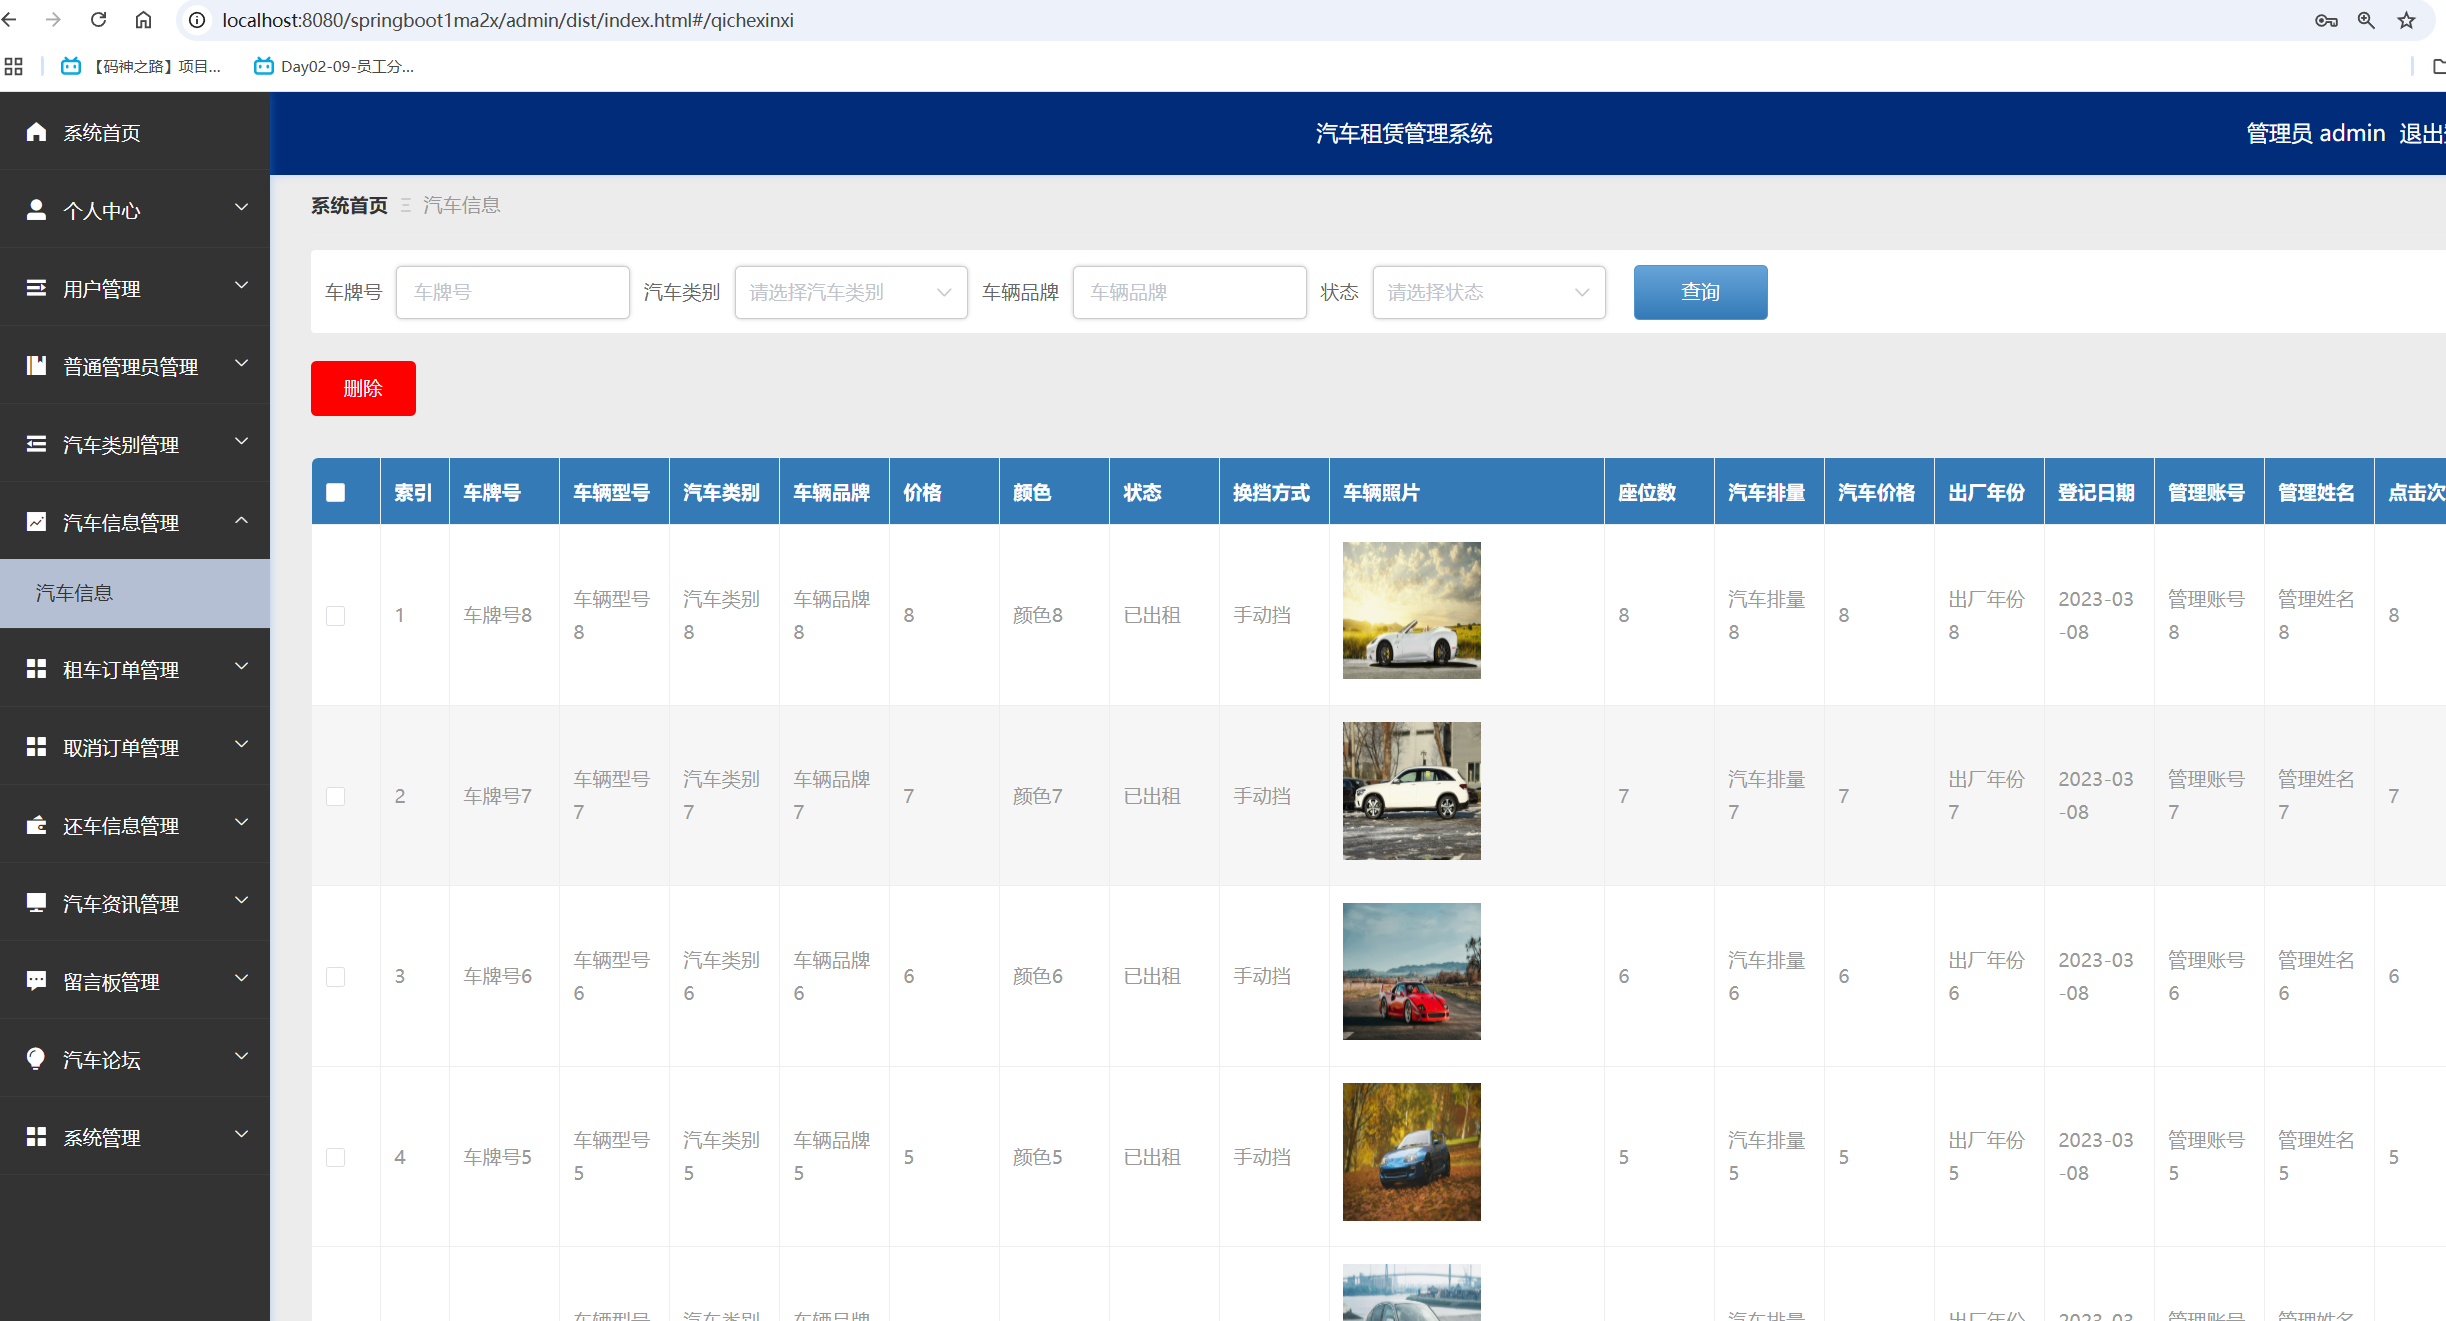Expand 个人中心 menu chevron

[241, 208]
